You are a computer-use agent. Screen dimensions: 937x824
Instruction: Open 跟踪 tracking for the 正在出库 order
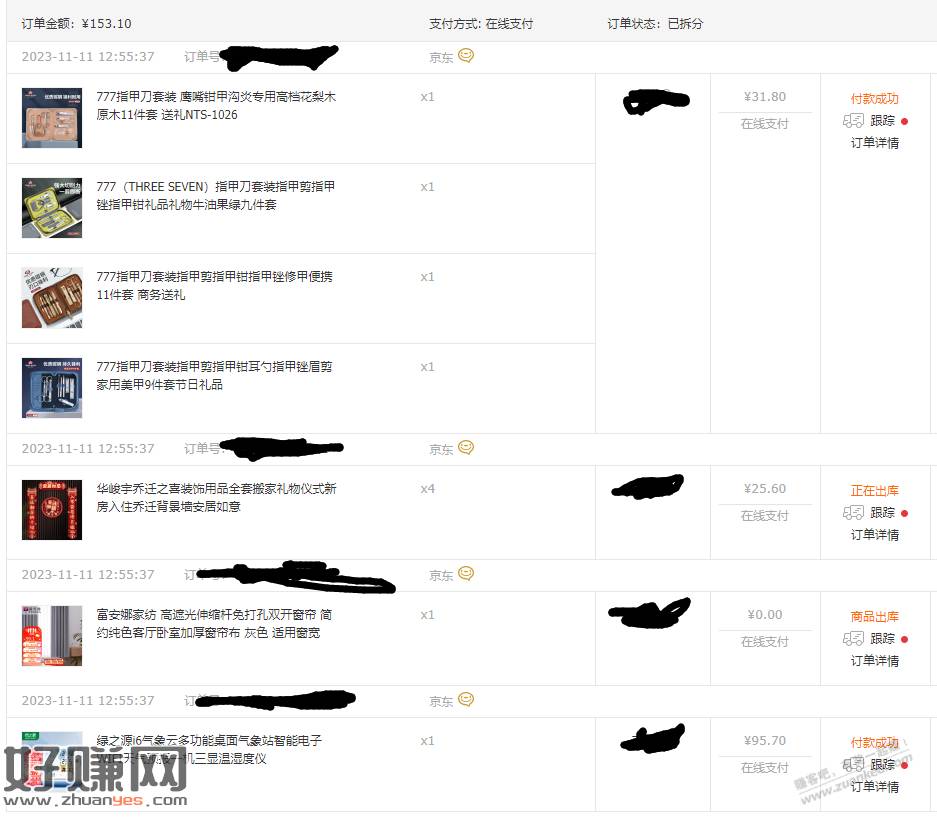pyautogui.click(x=883, y=513)
